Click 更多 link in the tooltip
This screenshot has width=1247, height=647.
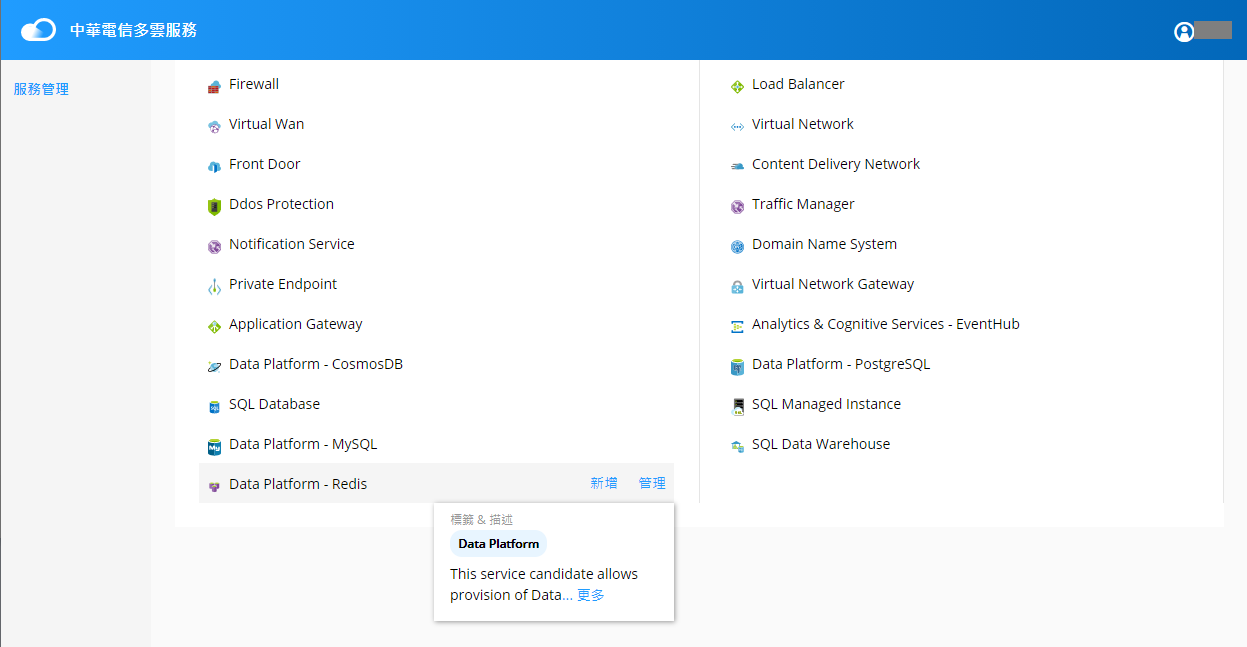pos(591,595)
